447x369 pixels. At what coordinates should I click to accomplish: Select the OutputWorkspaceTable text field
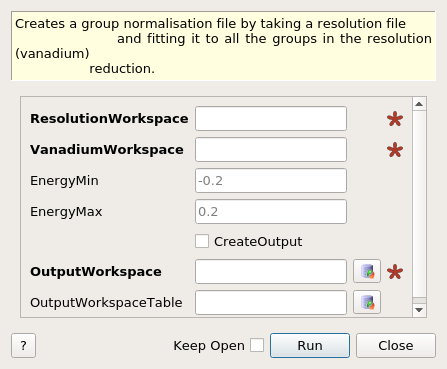click(x=271, y=303)
